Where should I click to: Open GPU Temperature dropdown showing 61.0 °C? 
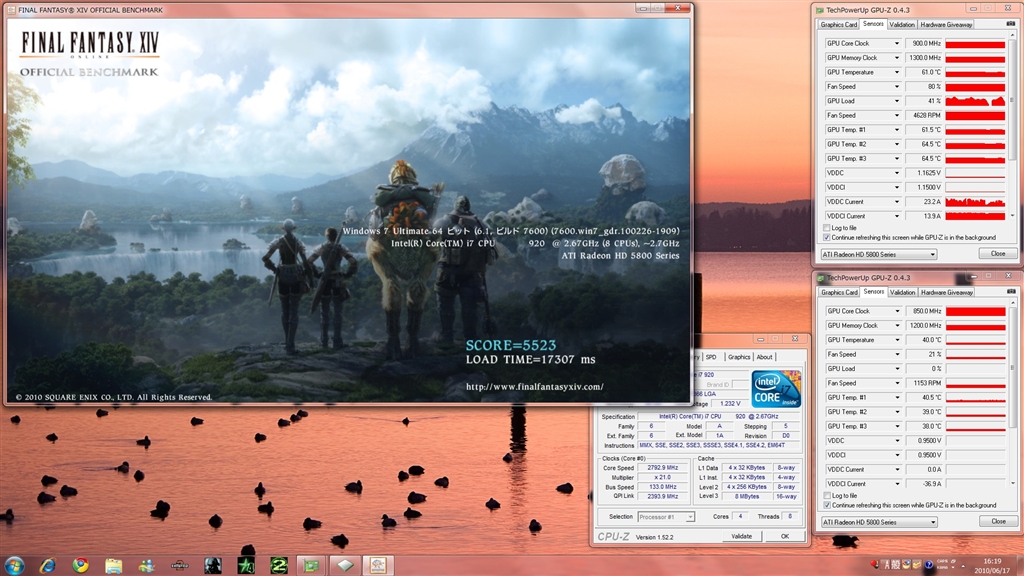897,72
